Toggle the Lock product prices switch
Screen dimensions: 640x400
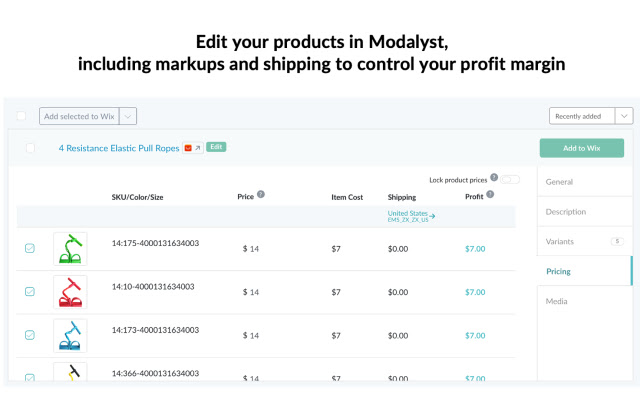(510, 180)
